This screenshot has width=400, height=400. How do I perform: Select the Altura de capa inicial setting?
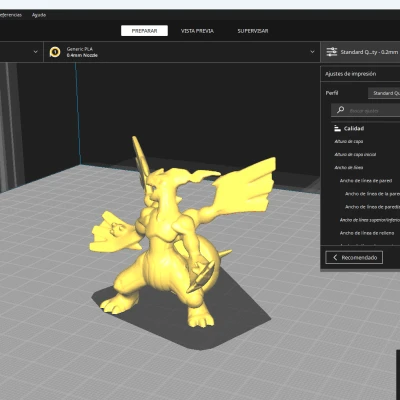click(355, 154)
